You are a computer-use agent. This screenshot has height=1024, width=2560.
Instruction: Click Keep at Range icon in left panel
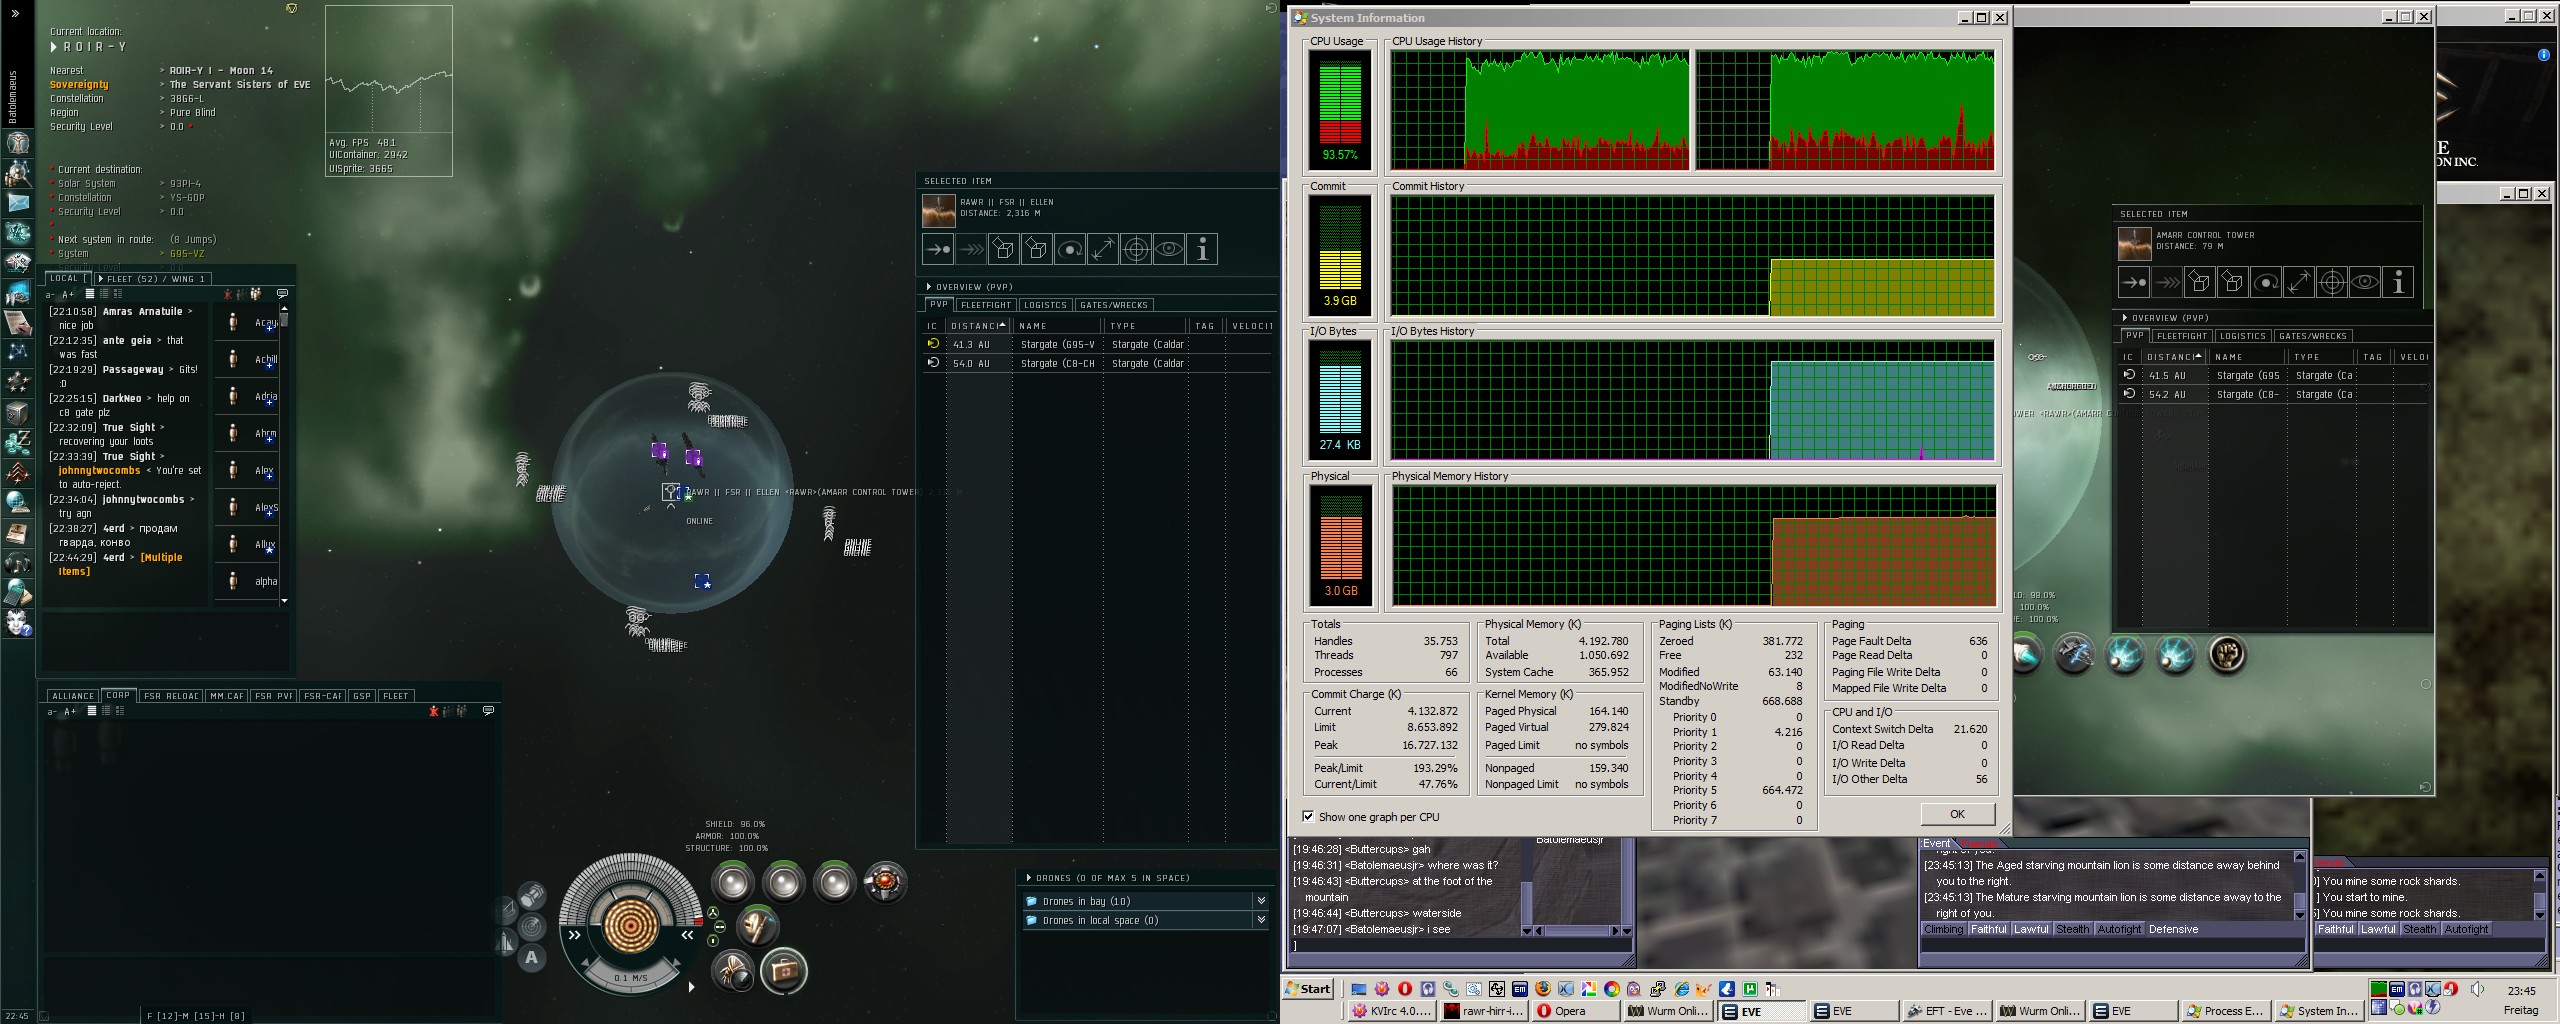[1103, 249]
